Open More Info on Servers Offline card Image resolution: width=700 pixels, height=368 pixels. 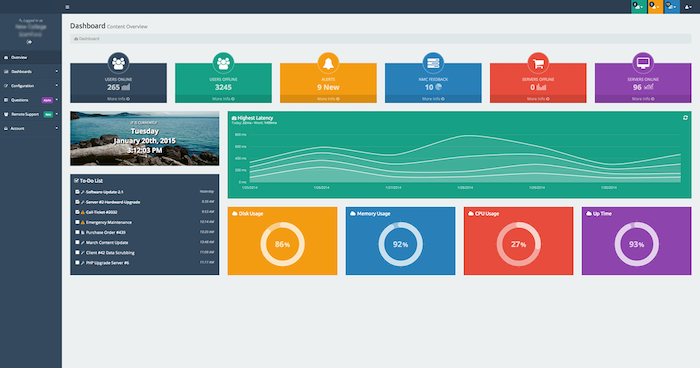point(538,99)
